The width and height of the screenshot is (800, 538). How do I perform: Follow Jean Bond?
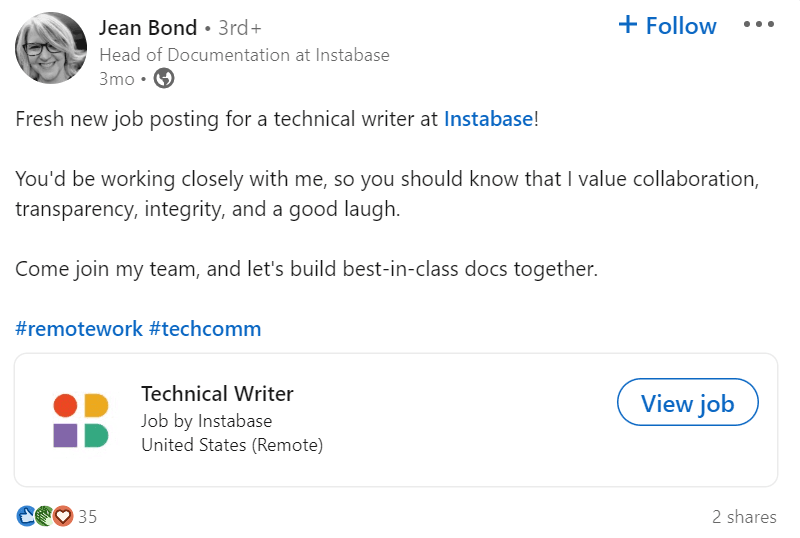click(667, 26)
